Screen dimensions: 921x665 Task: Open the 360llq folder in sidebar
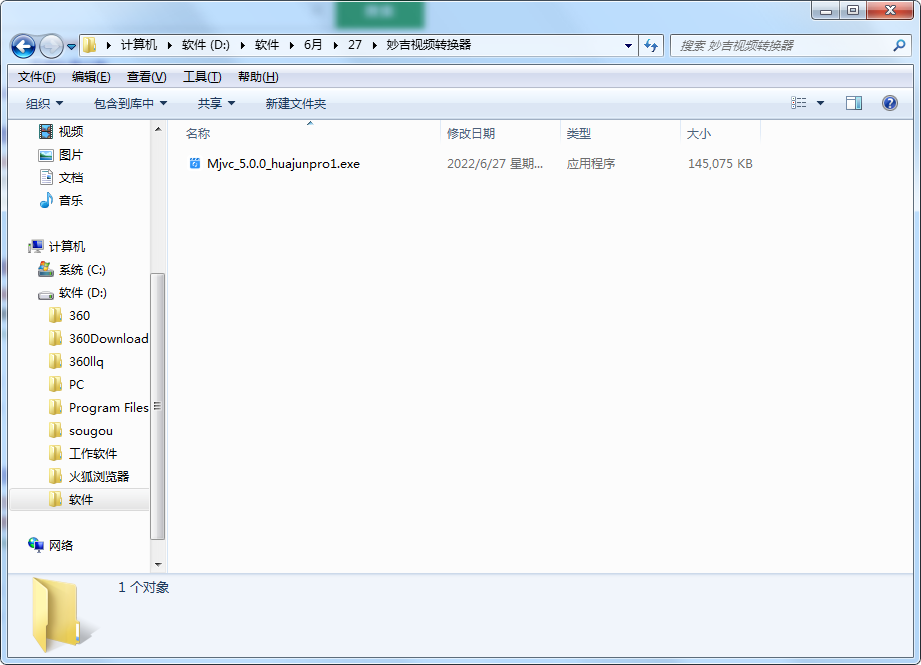point(76,361)
